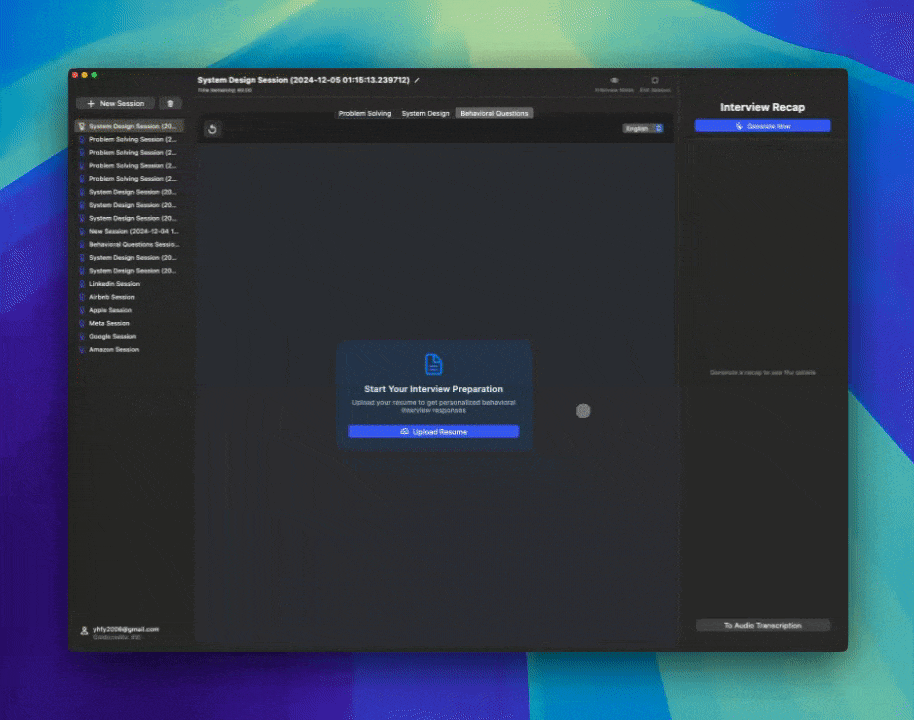Click the End Session icon
Screen dimensions: 914x720
pyautogui.click(x=654, y=80)
